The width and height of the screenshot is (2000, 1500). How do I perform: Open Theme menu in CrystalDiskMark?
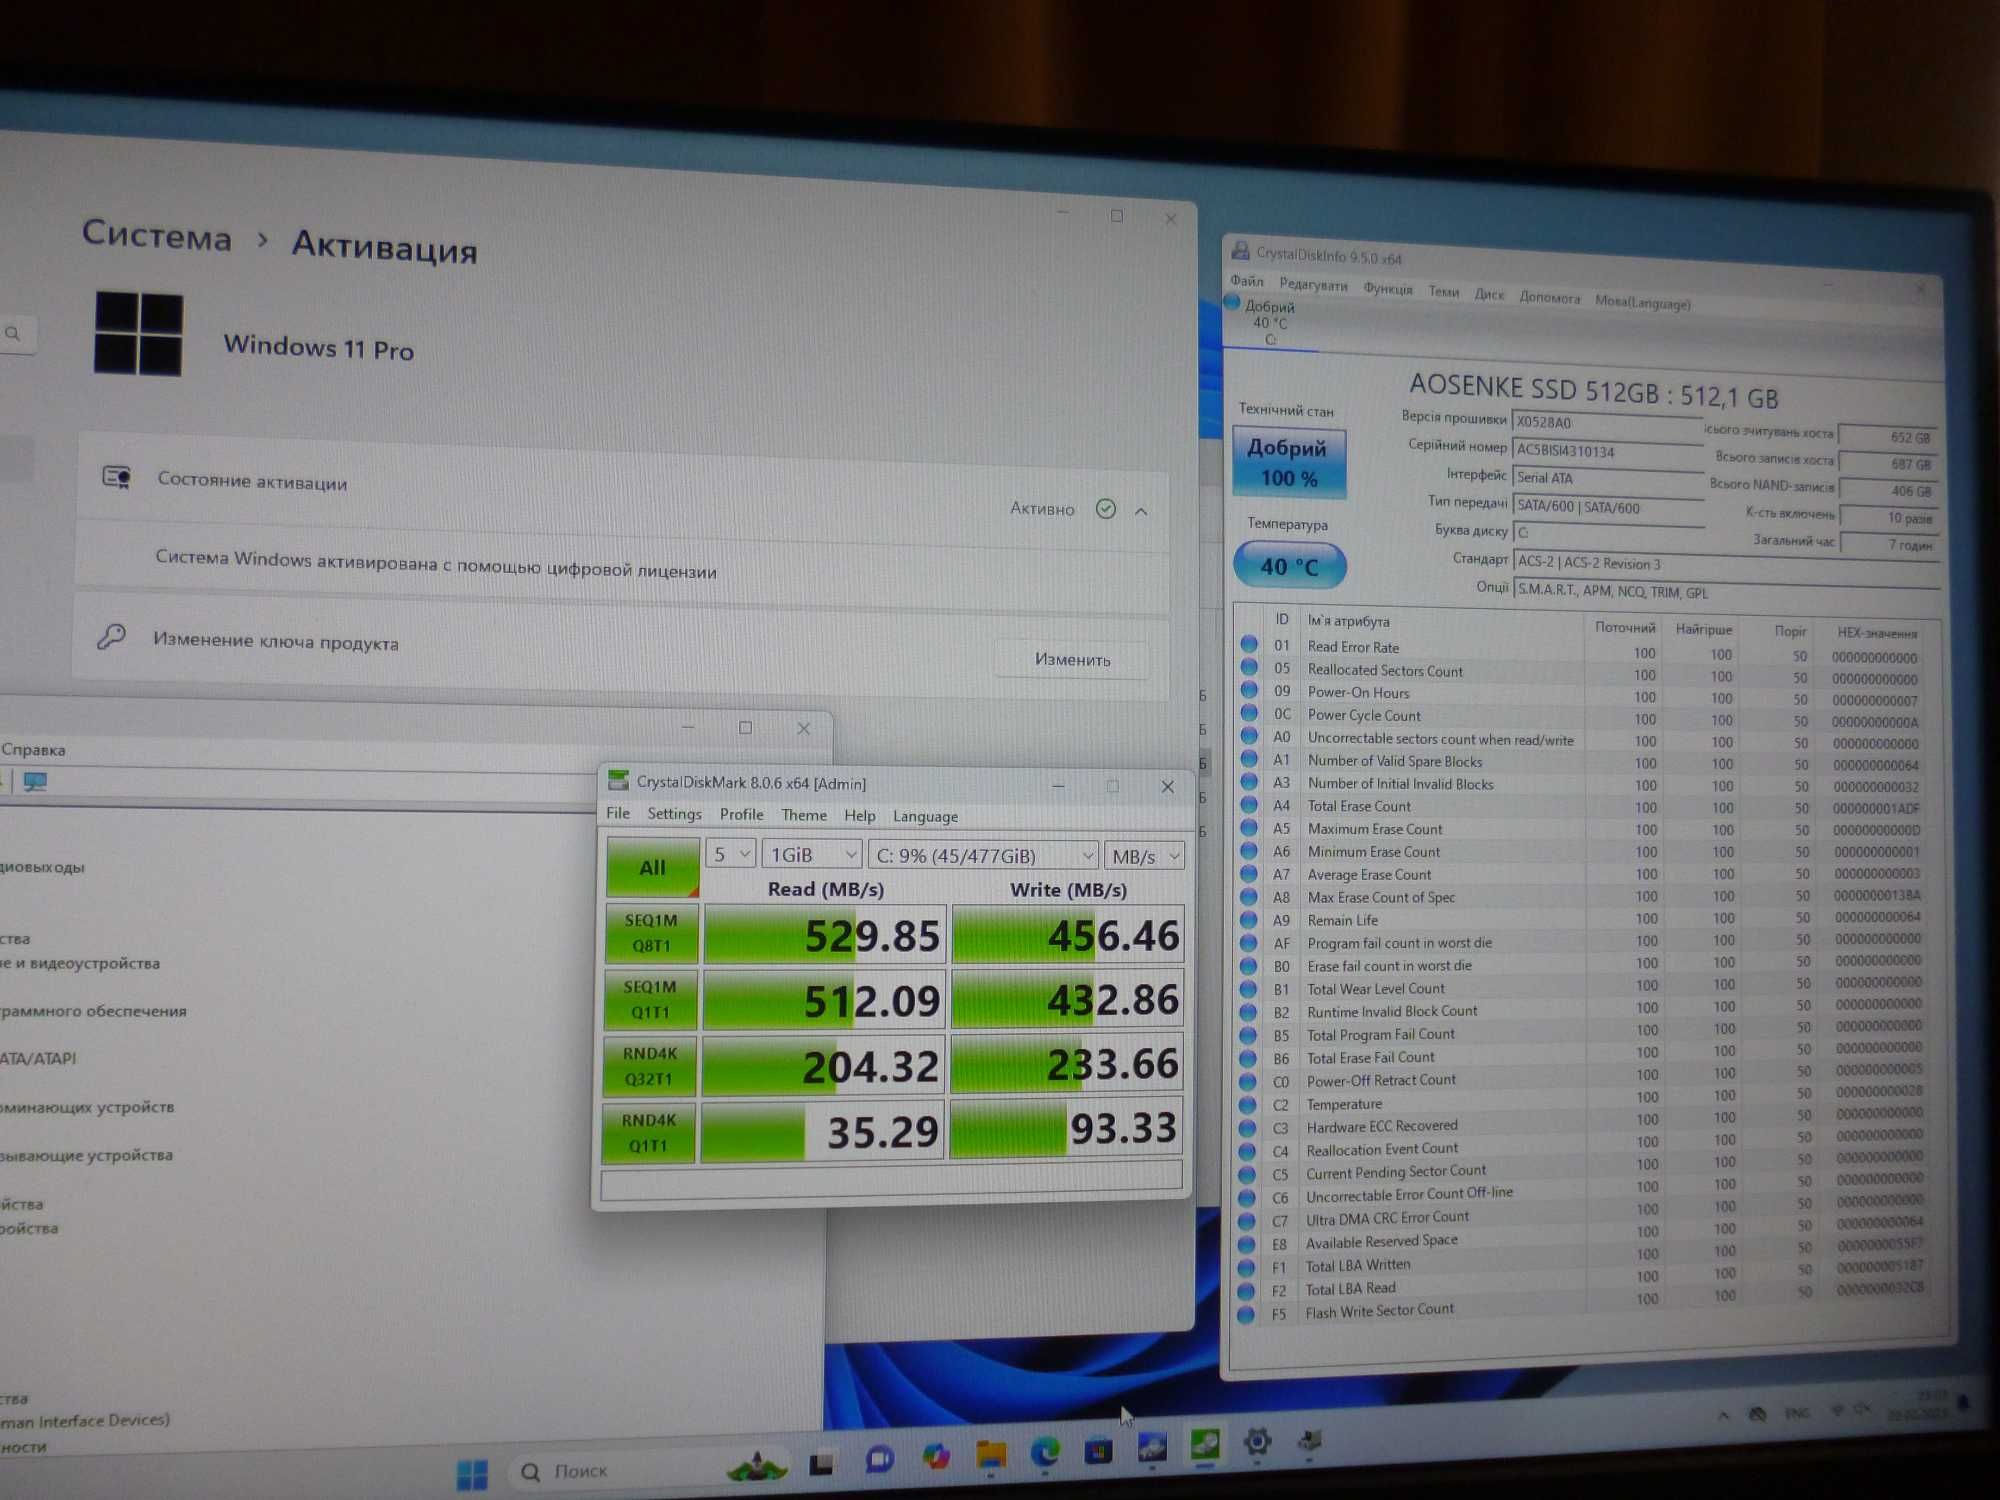[804, 815]
